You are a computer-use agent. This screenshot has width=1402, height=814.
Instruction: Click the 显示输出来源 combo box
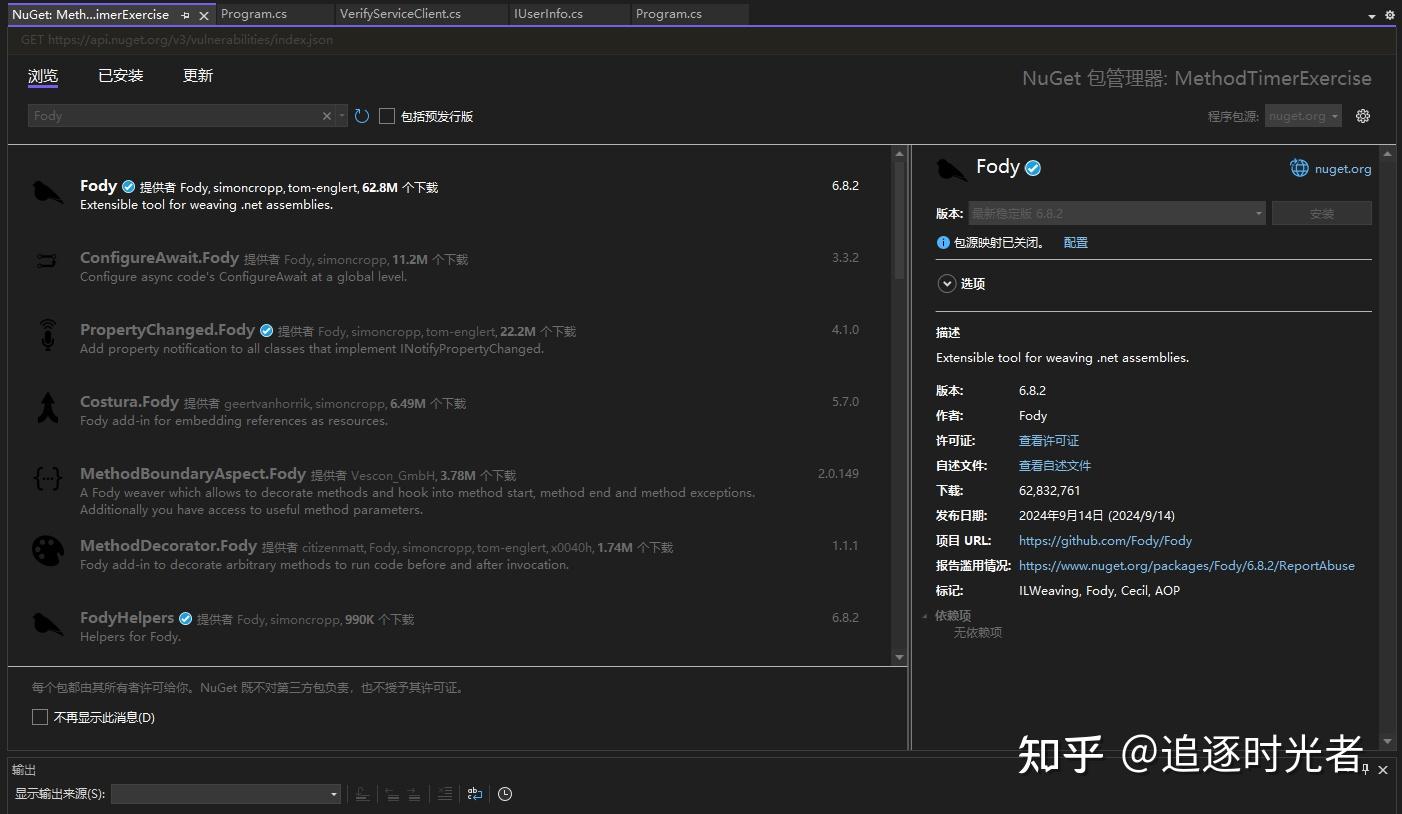(225, 793)
